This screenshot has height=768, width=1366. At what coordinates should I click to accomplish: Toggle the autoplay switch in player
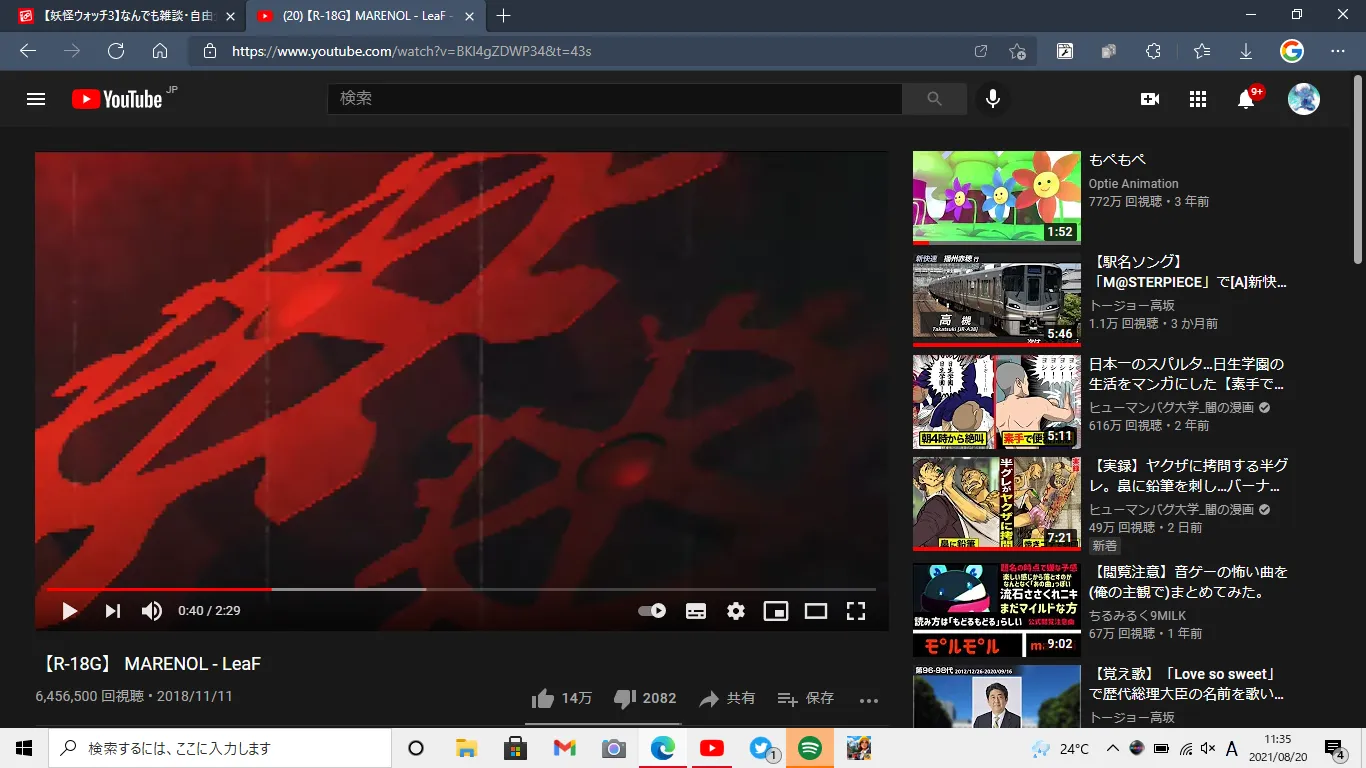click(x=652, y=611)
